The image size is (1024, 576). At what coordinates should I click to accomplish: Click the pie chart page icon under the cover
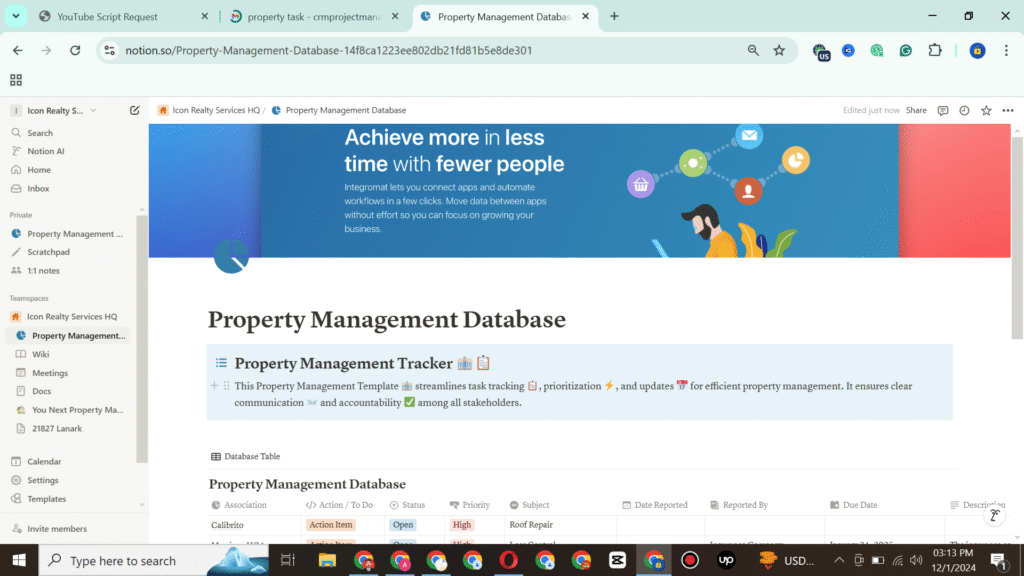tap(231, 256)
